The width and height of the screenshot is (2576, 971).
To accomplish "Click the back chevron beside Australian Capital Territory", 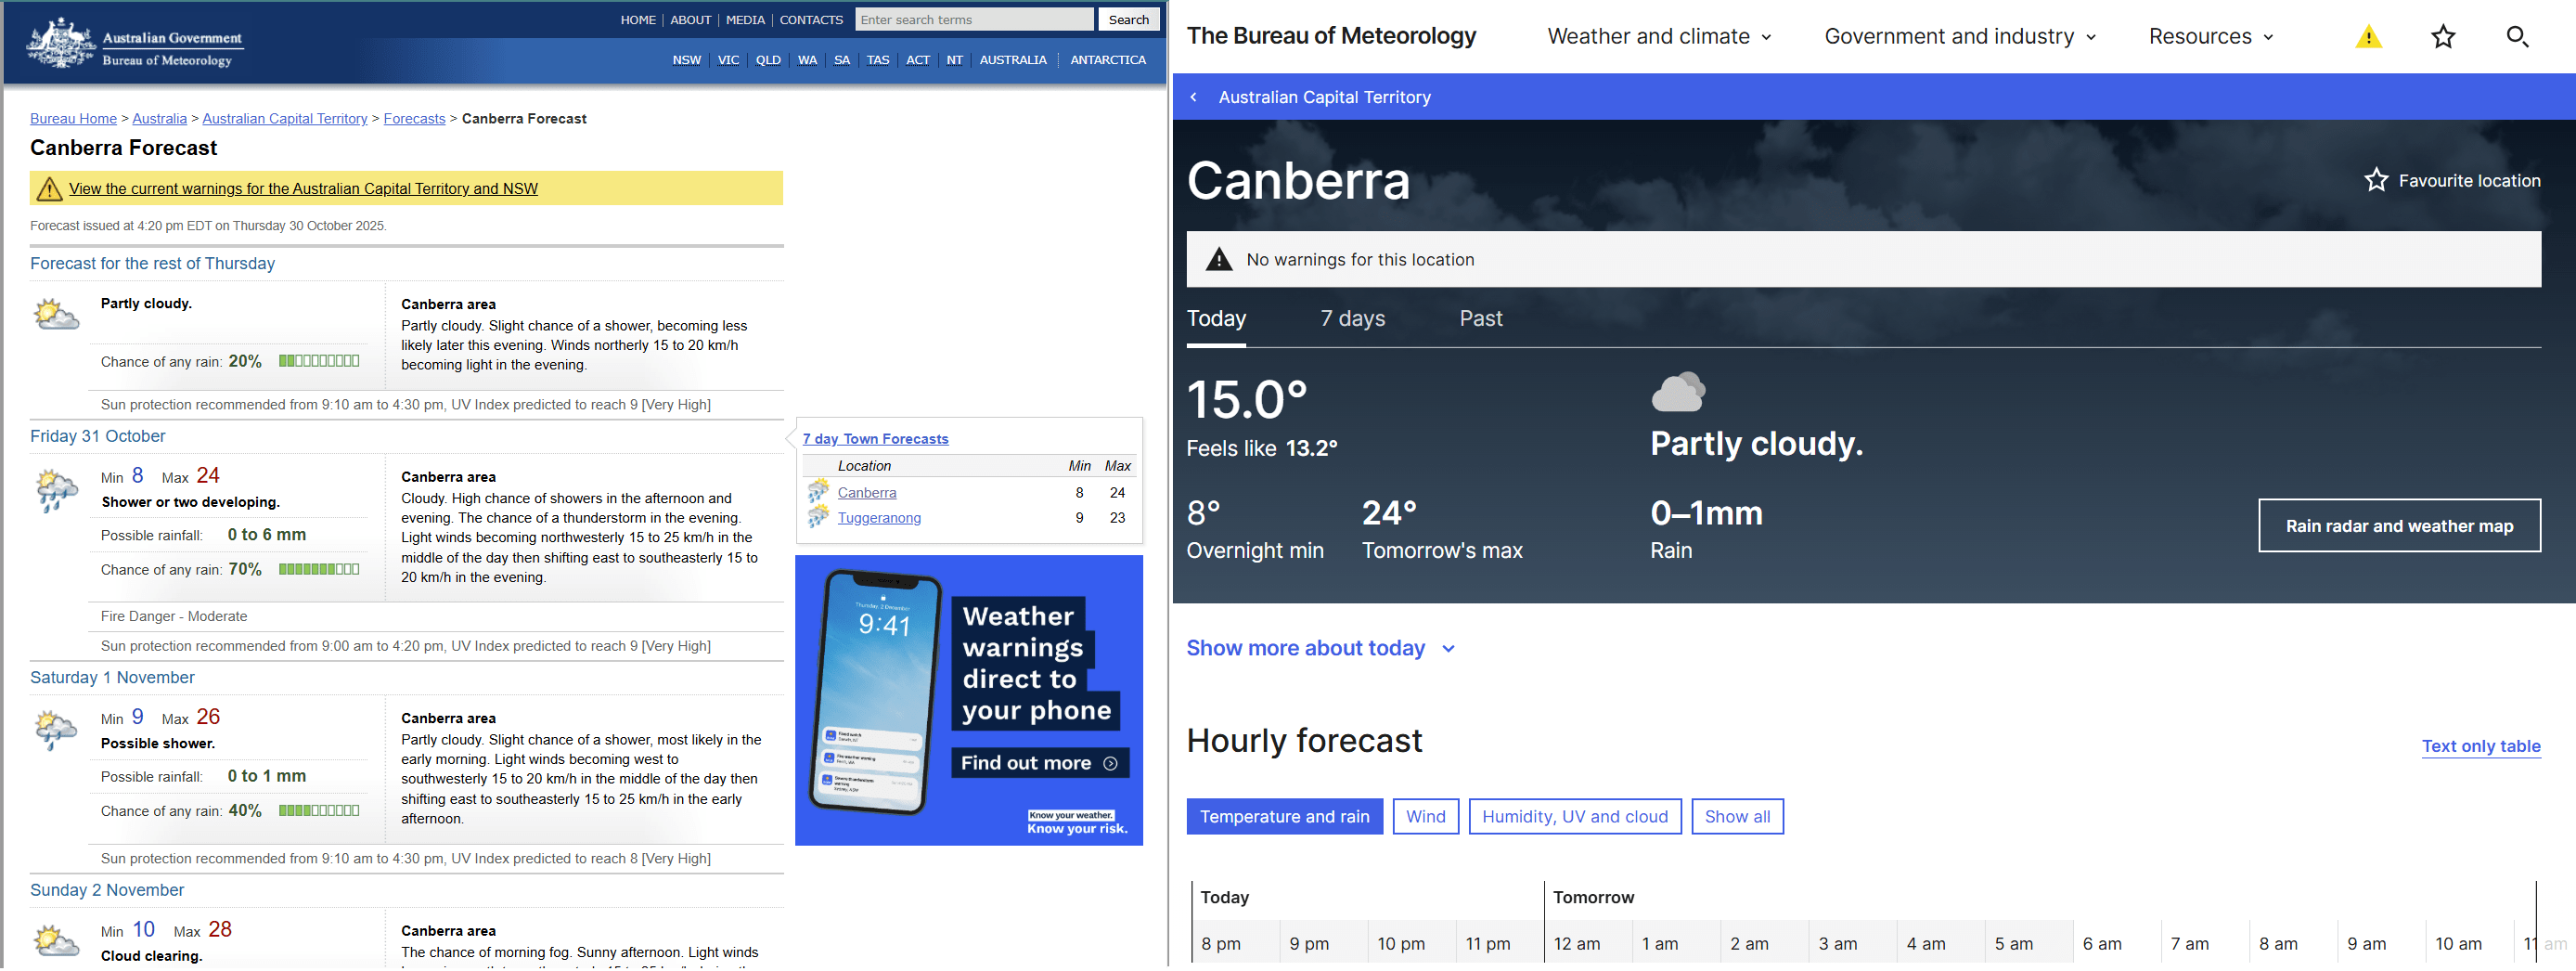I will (1193, 97).
